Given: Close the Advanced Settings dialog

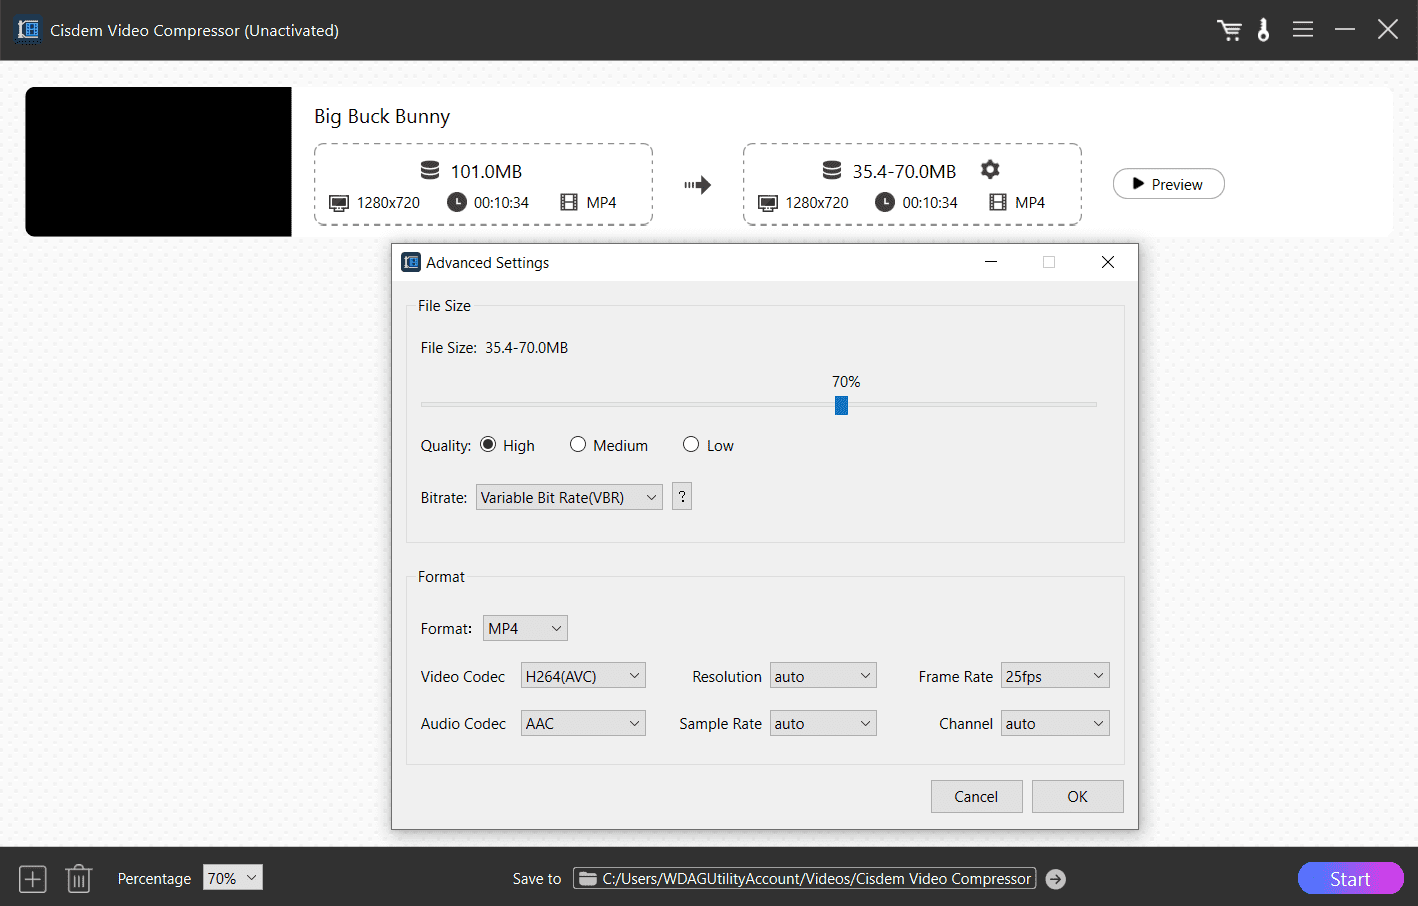Looking at the screenshot, I should [x=1107, y=262].
